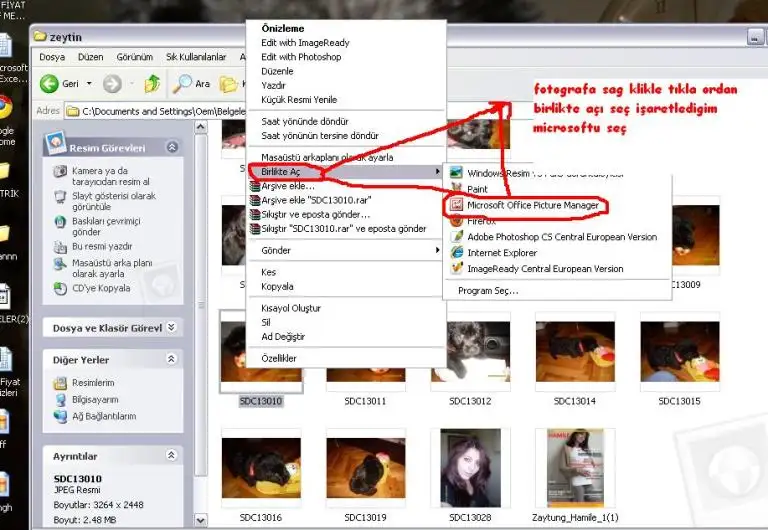The image size is (768, 530).
Task: Open the Ara search tool
Action: (x=192, y=84)
